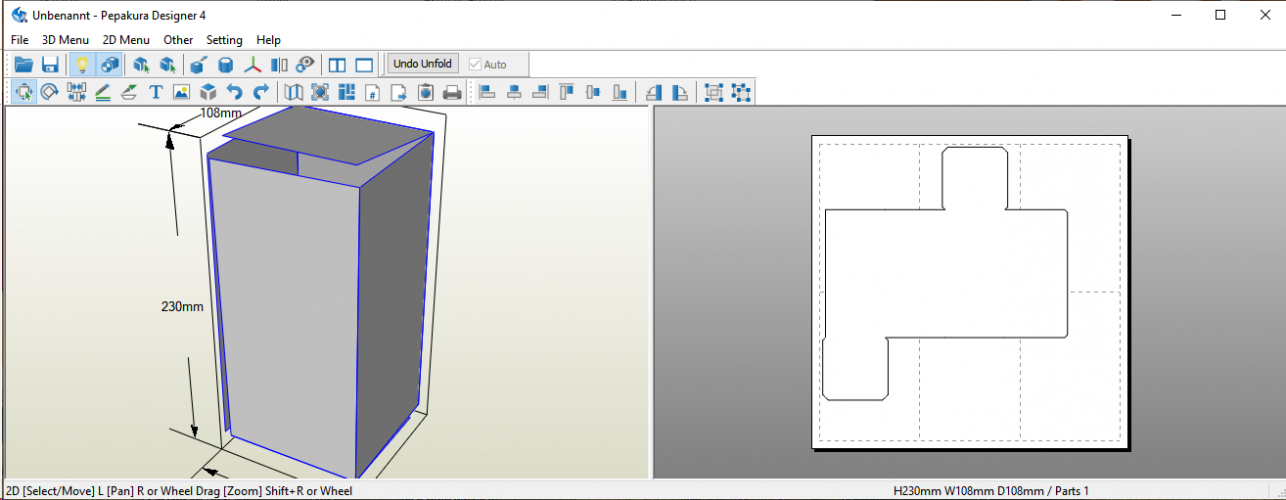Click the framed blue square selection icon
1286x500 pixels.
click(x=320, y=92)
